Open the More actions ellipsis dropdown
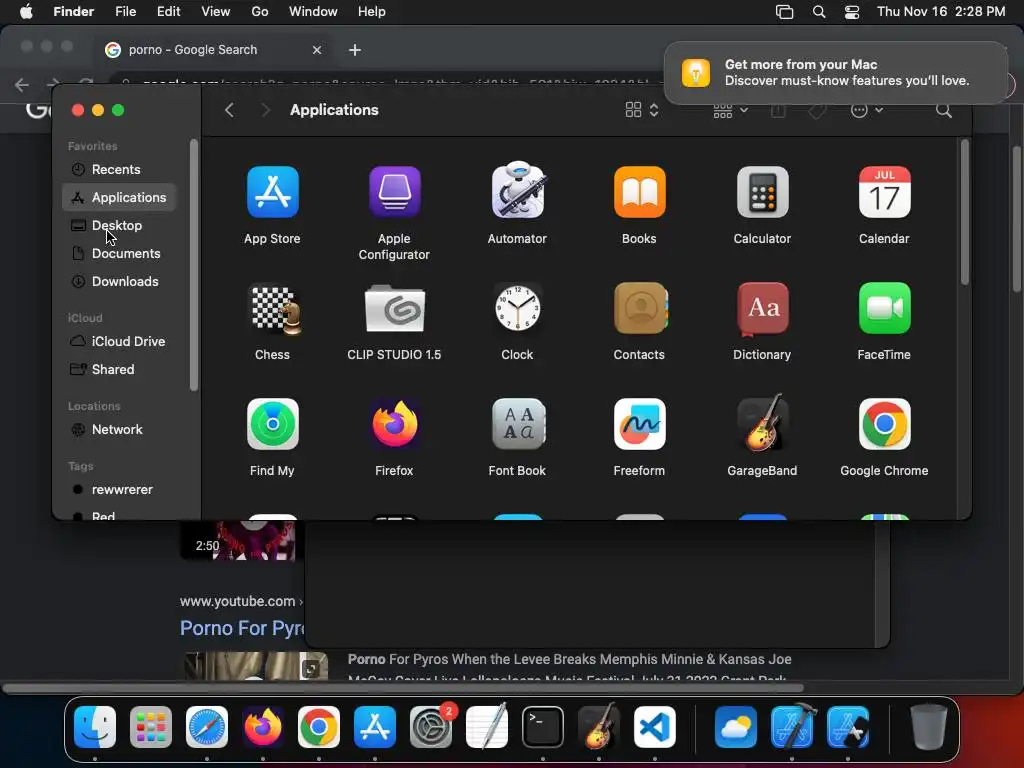 tap(867, 110)
